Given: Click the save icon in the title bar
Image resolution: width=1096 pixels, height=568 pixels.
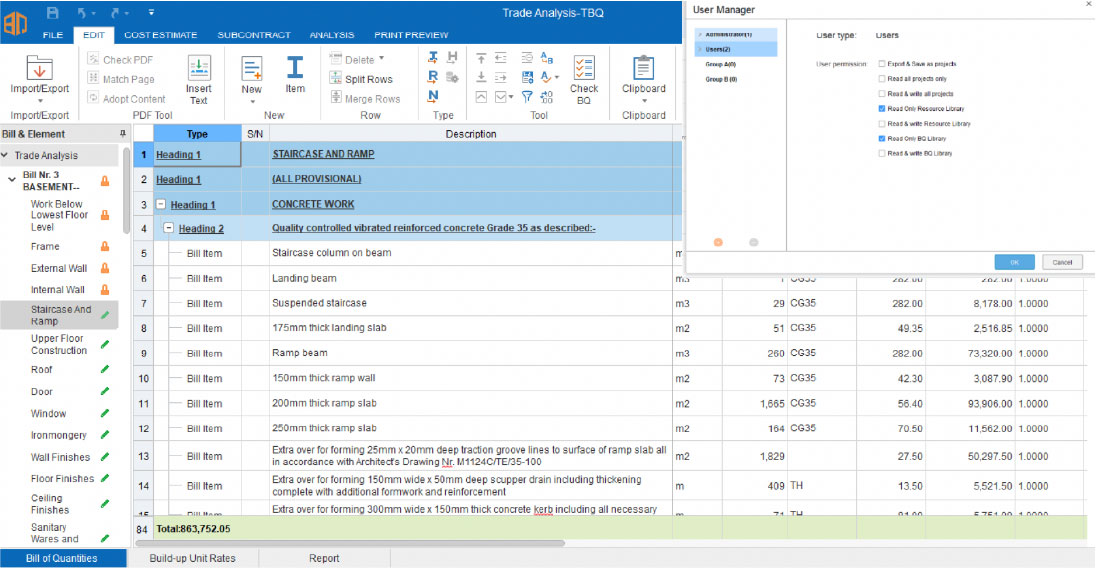Looking at the screenshot, I should (x=53, y=13).
